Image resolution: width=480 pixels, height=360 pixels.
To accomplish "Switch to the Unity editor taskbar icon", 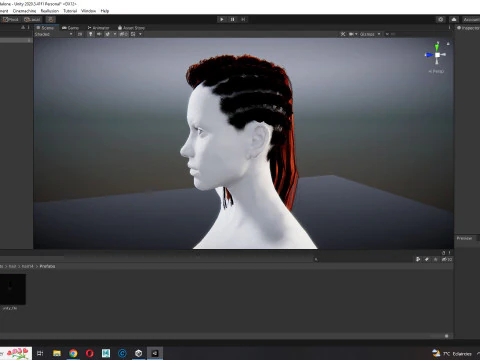I will point(155,353).
